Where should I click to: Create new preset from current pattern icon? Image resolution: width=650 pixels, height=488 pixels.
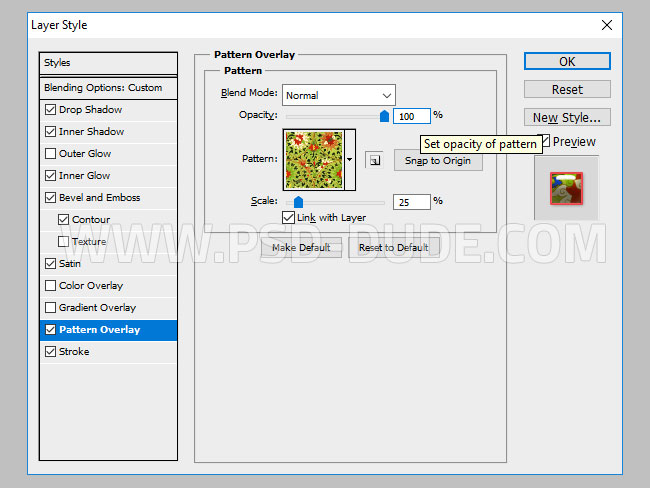[374, 160]
